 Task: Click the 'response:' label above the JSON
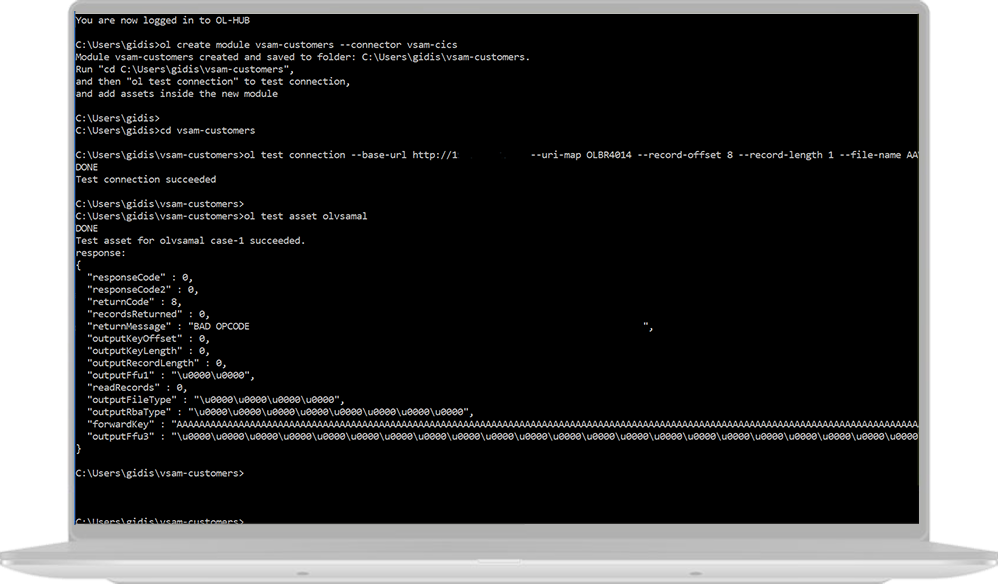(x=101, y=253)
